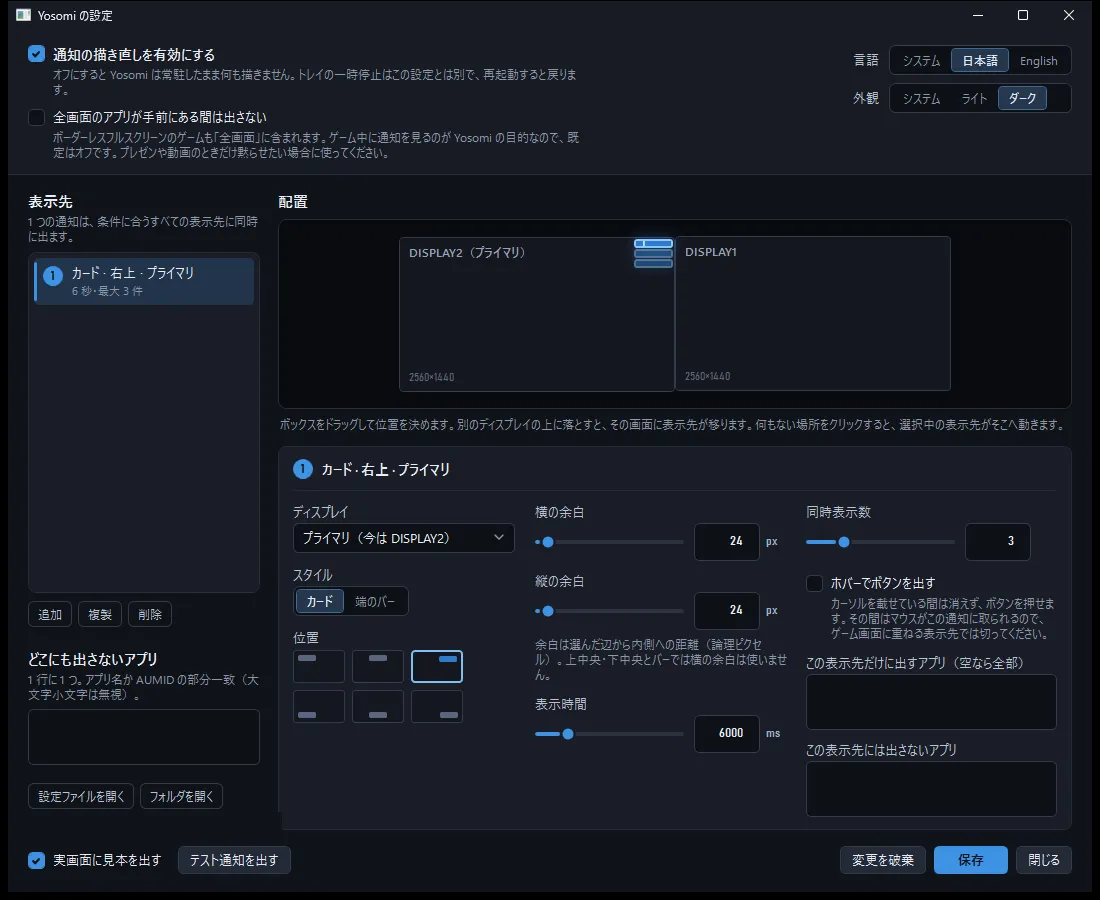
Task: Click 同時表示数 slider handle
Action: click(x=844, y=542)
